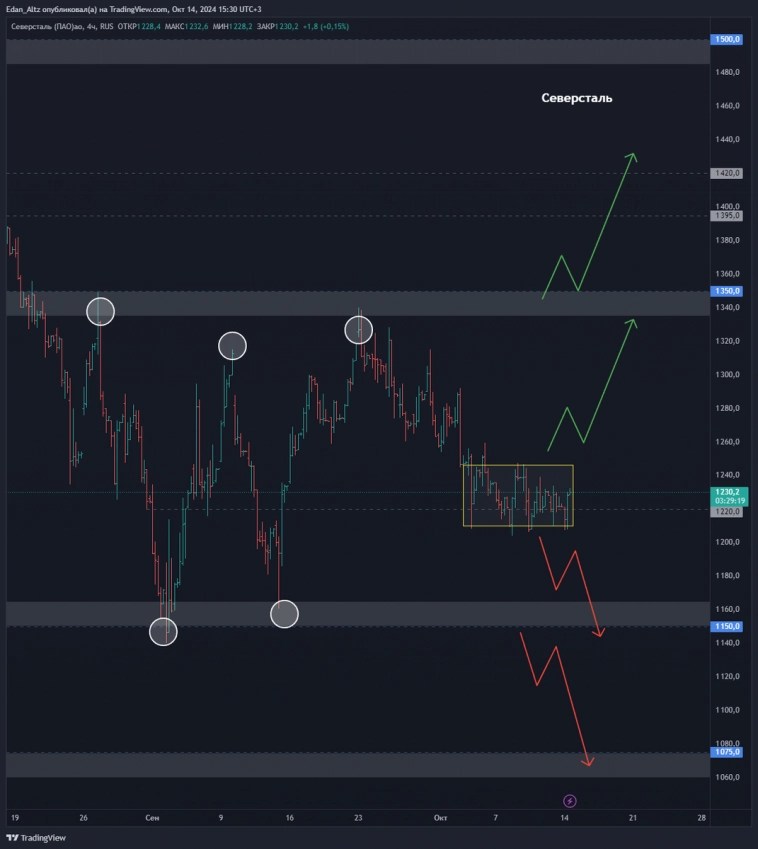Select the circle marker near September 9 high
The height and width of the screenshot is (849, 758).
click(232, 346)
